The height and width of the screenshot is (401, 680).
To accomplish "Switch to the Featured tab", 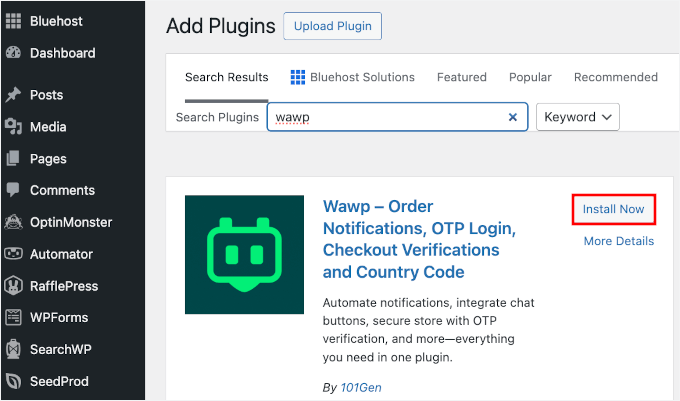I will 461,77.
